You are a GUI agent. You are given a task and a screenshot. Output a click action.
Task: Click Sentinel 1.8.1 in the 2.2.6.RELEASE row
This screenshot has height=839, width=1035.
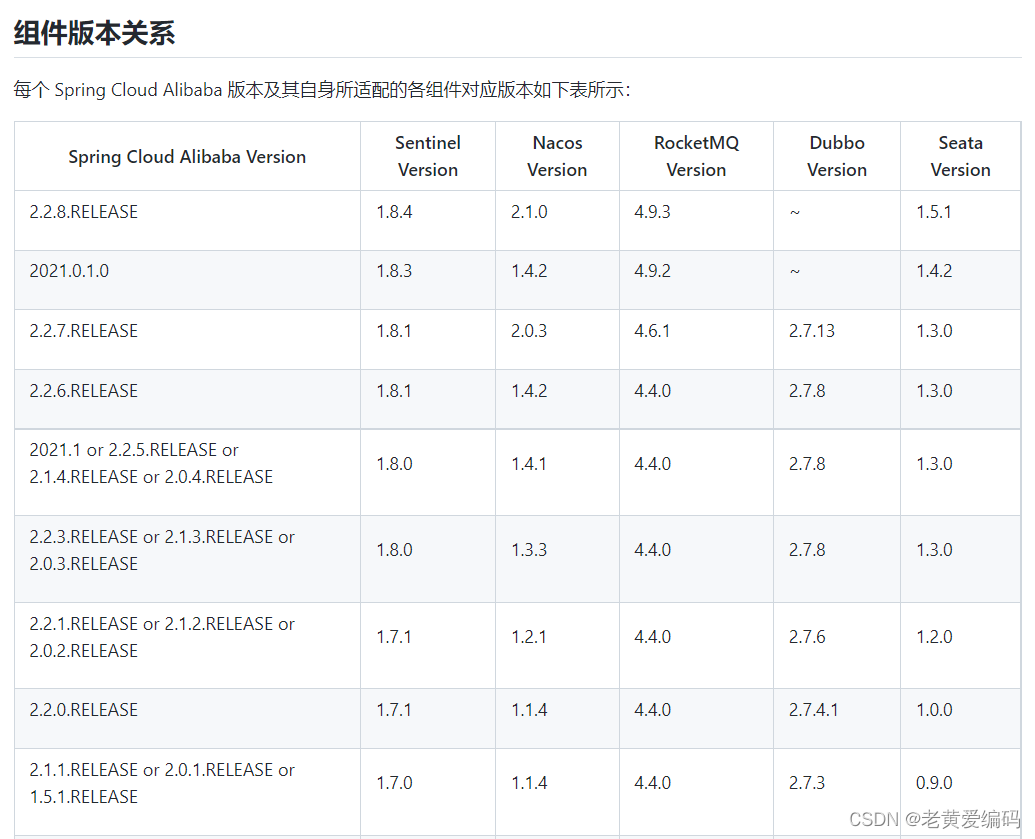(x=394, y=391)
